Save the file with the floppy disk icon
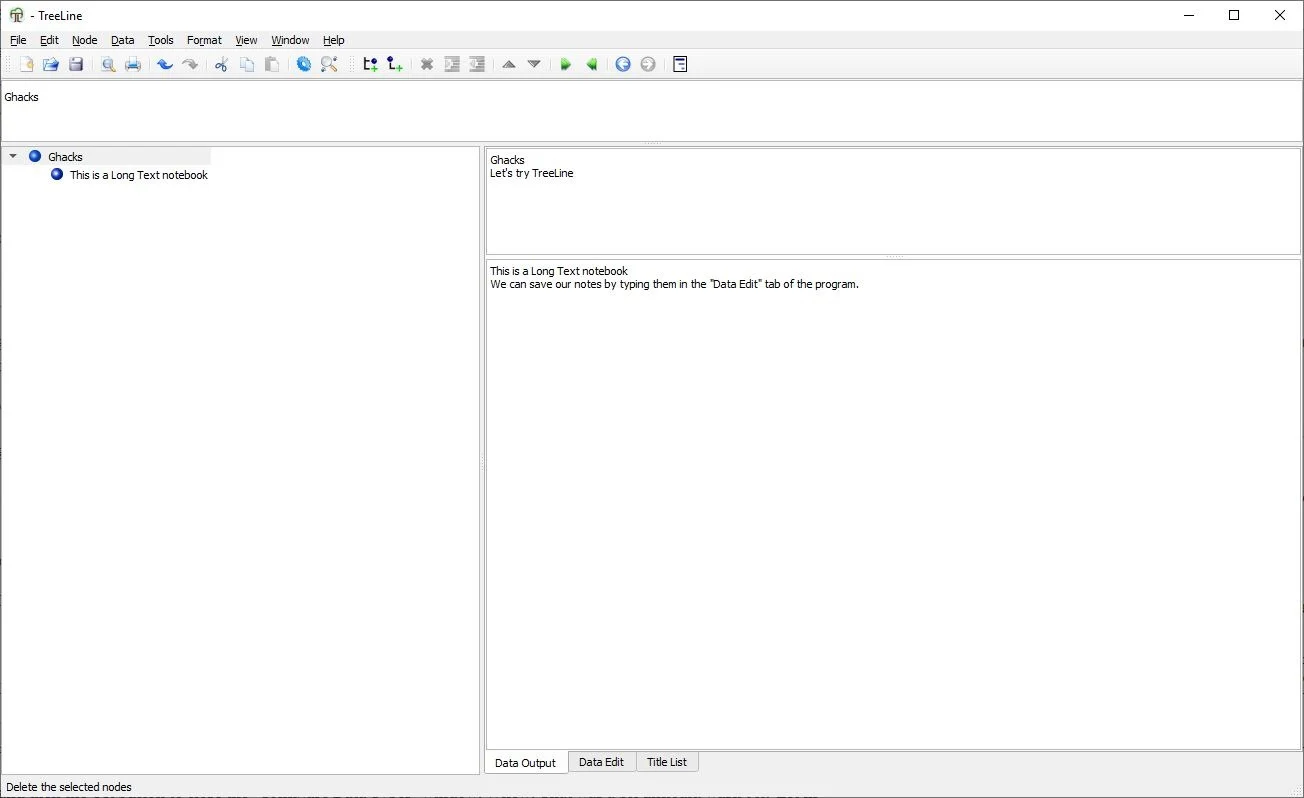1304x798 pixels. 76,64
